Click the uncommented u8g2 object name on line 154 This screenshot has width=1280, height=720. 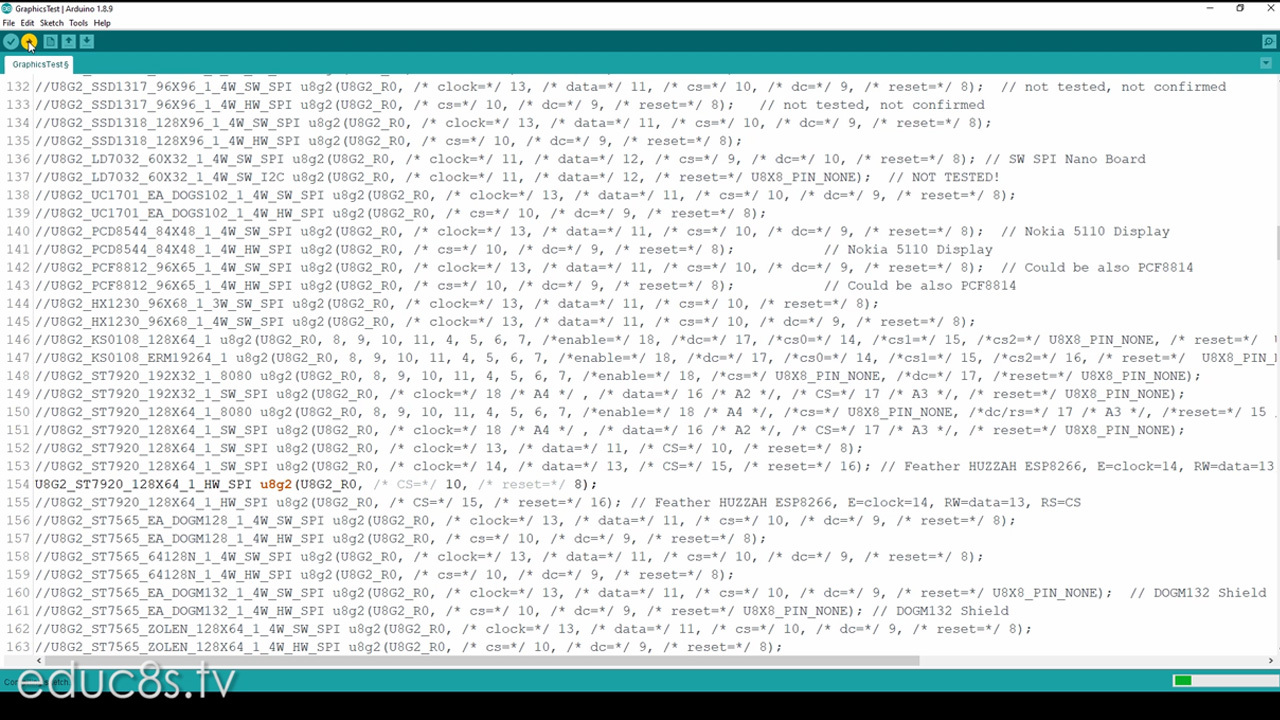point(276,484)
